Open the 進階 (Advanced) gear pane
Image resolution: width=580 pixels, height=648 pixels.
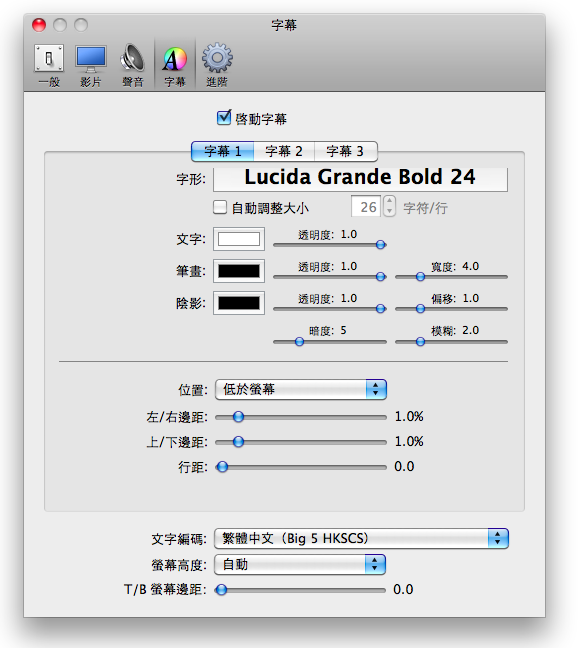217,65
